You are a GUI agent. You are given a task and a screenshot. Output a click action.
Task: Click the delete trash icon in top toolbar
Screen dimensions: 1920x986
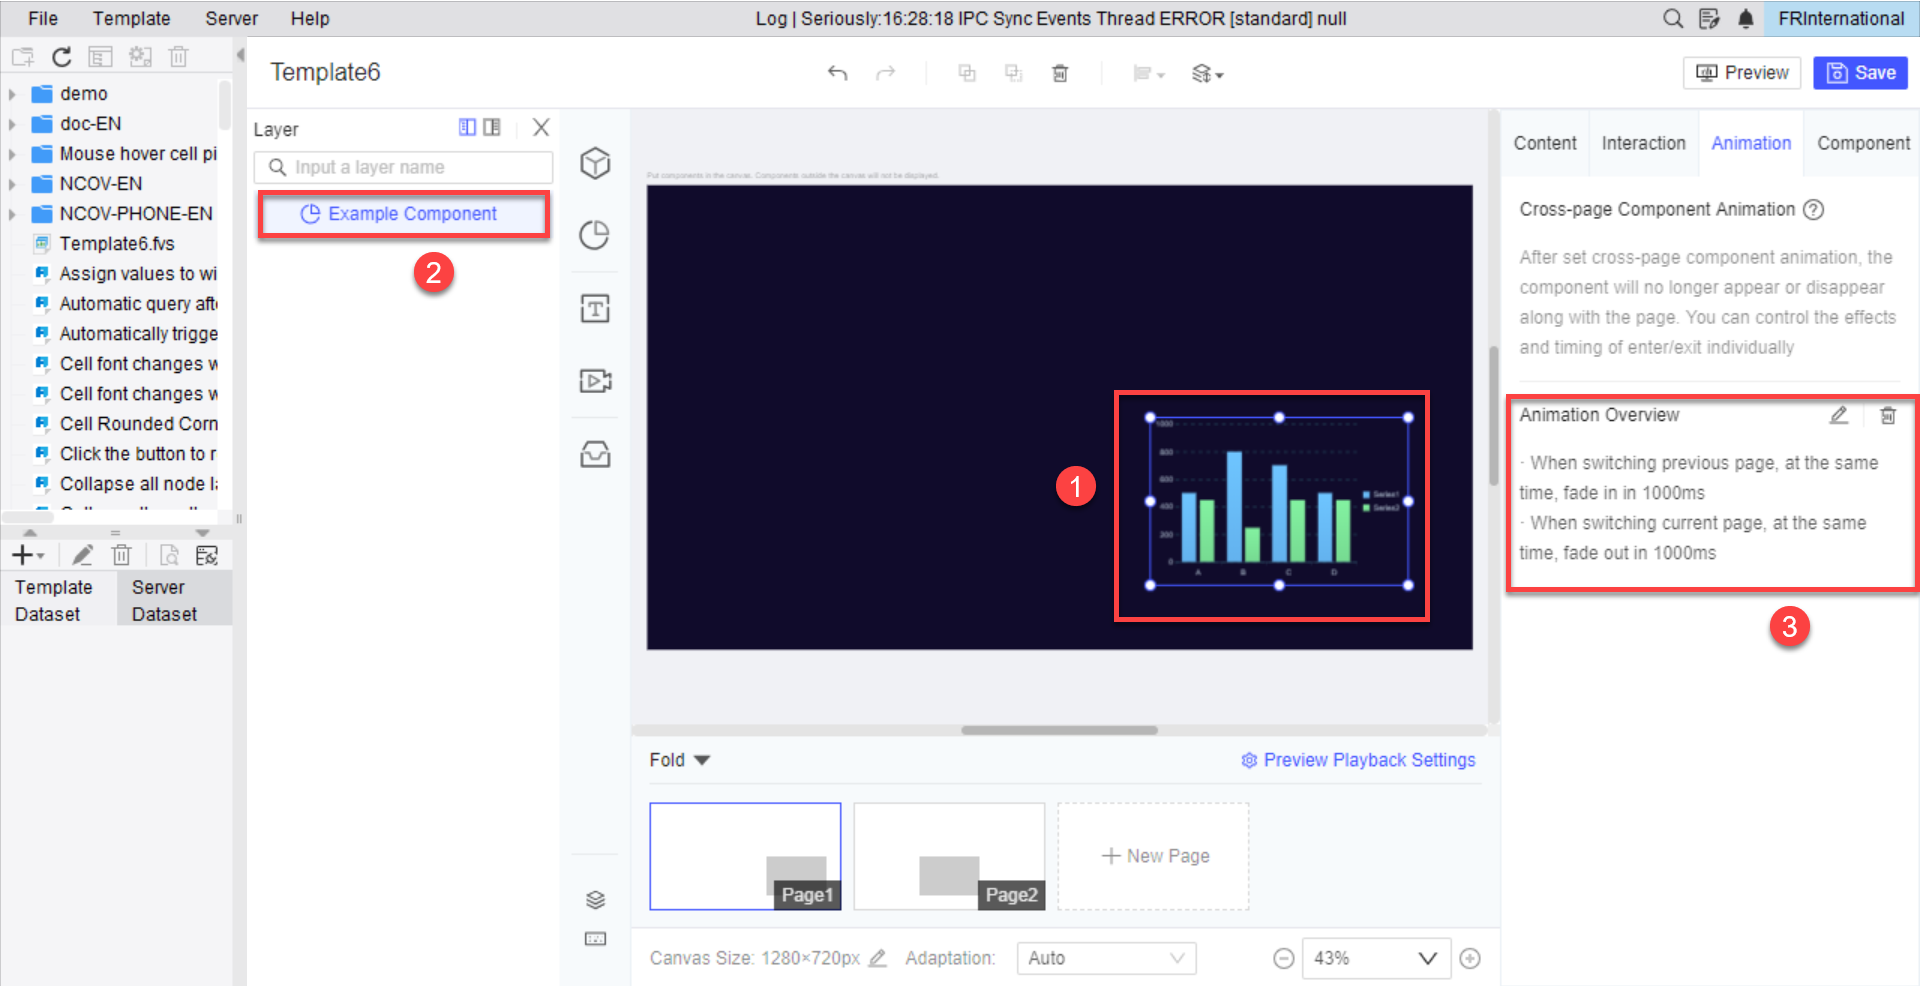[x=1060, y=73]
